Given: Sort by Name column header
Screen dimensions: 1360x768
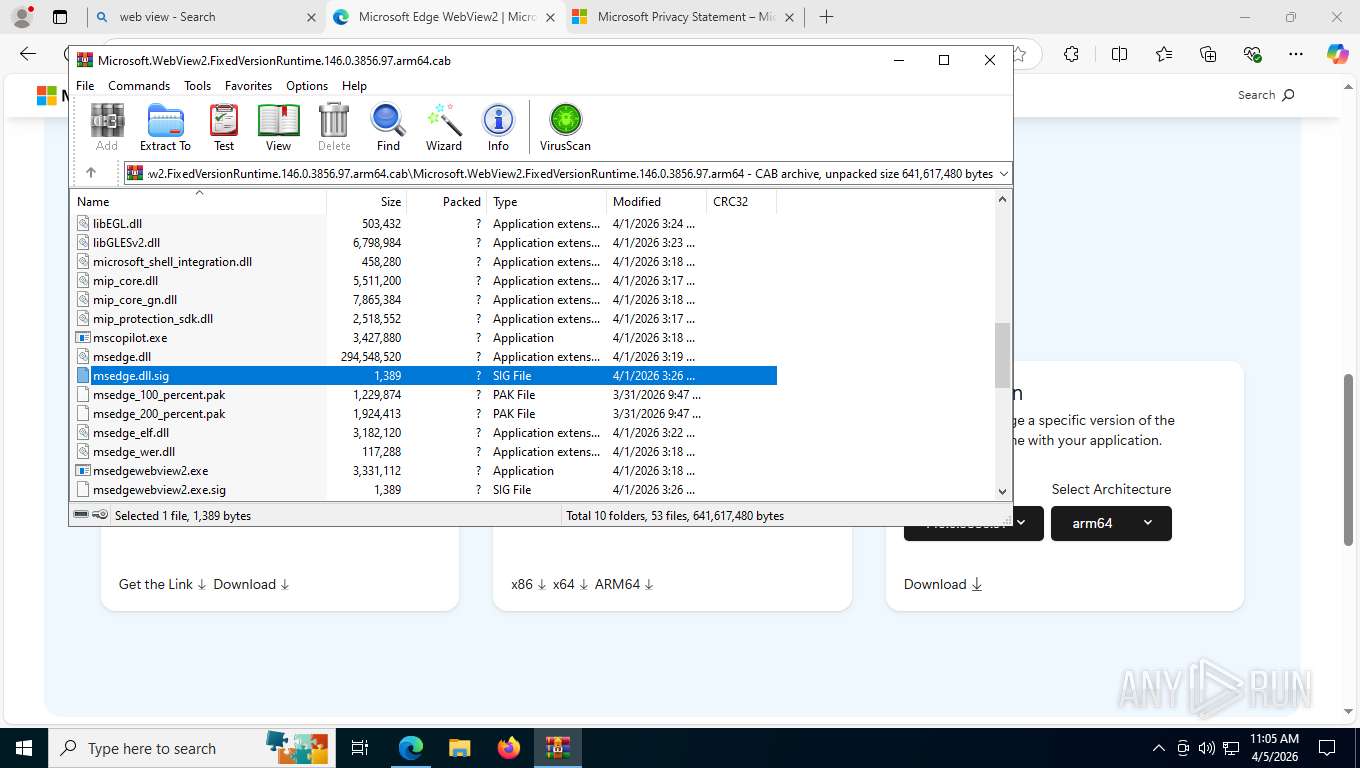Looking at the screenshot, I should click(x=198, y=202).
